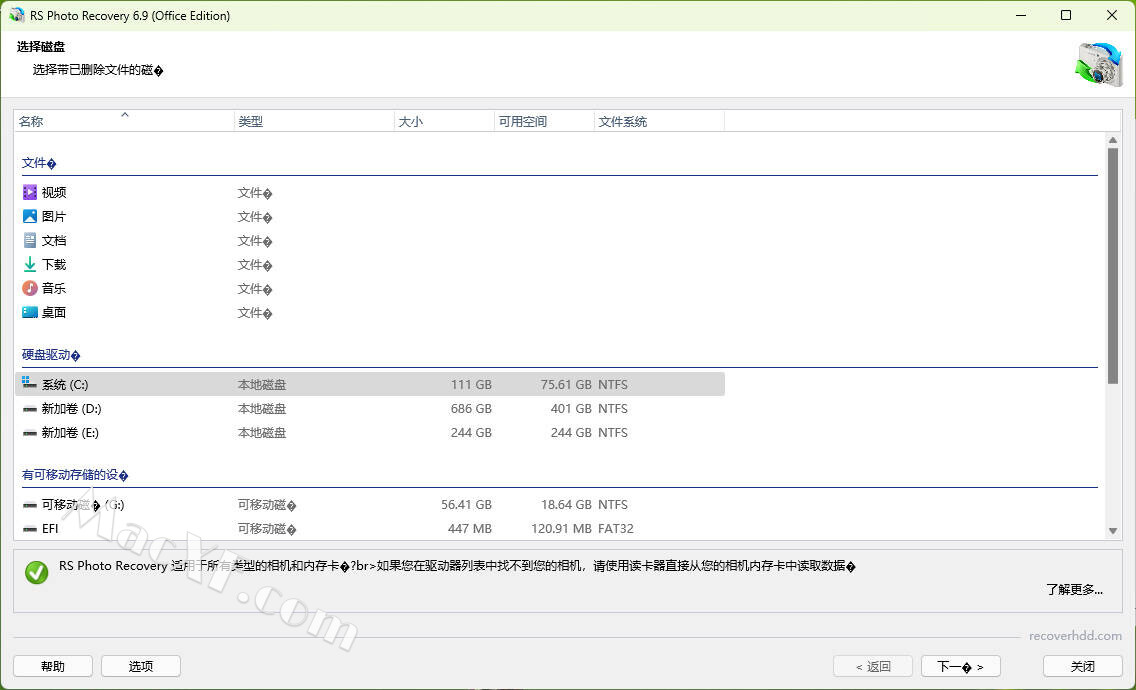1136x690 pixels.
Task: Select the 音乐 folder icon
Action: pos(30,288)
